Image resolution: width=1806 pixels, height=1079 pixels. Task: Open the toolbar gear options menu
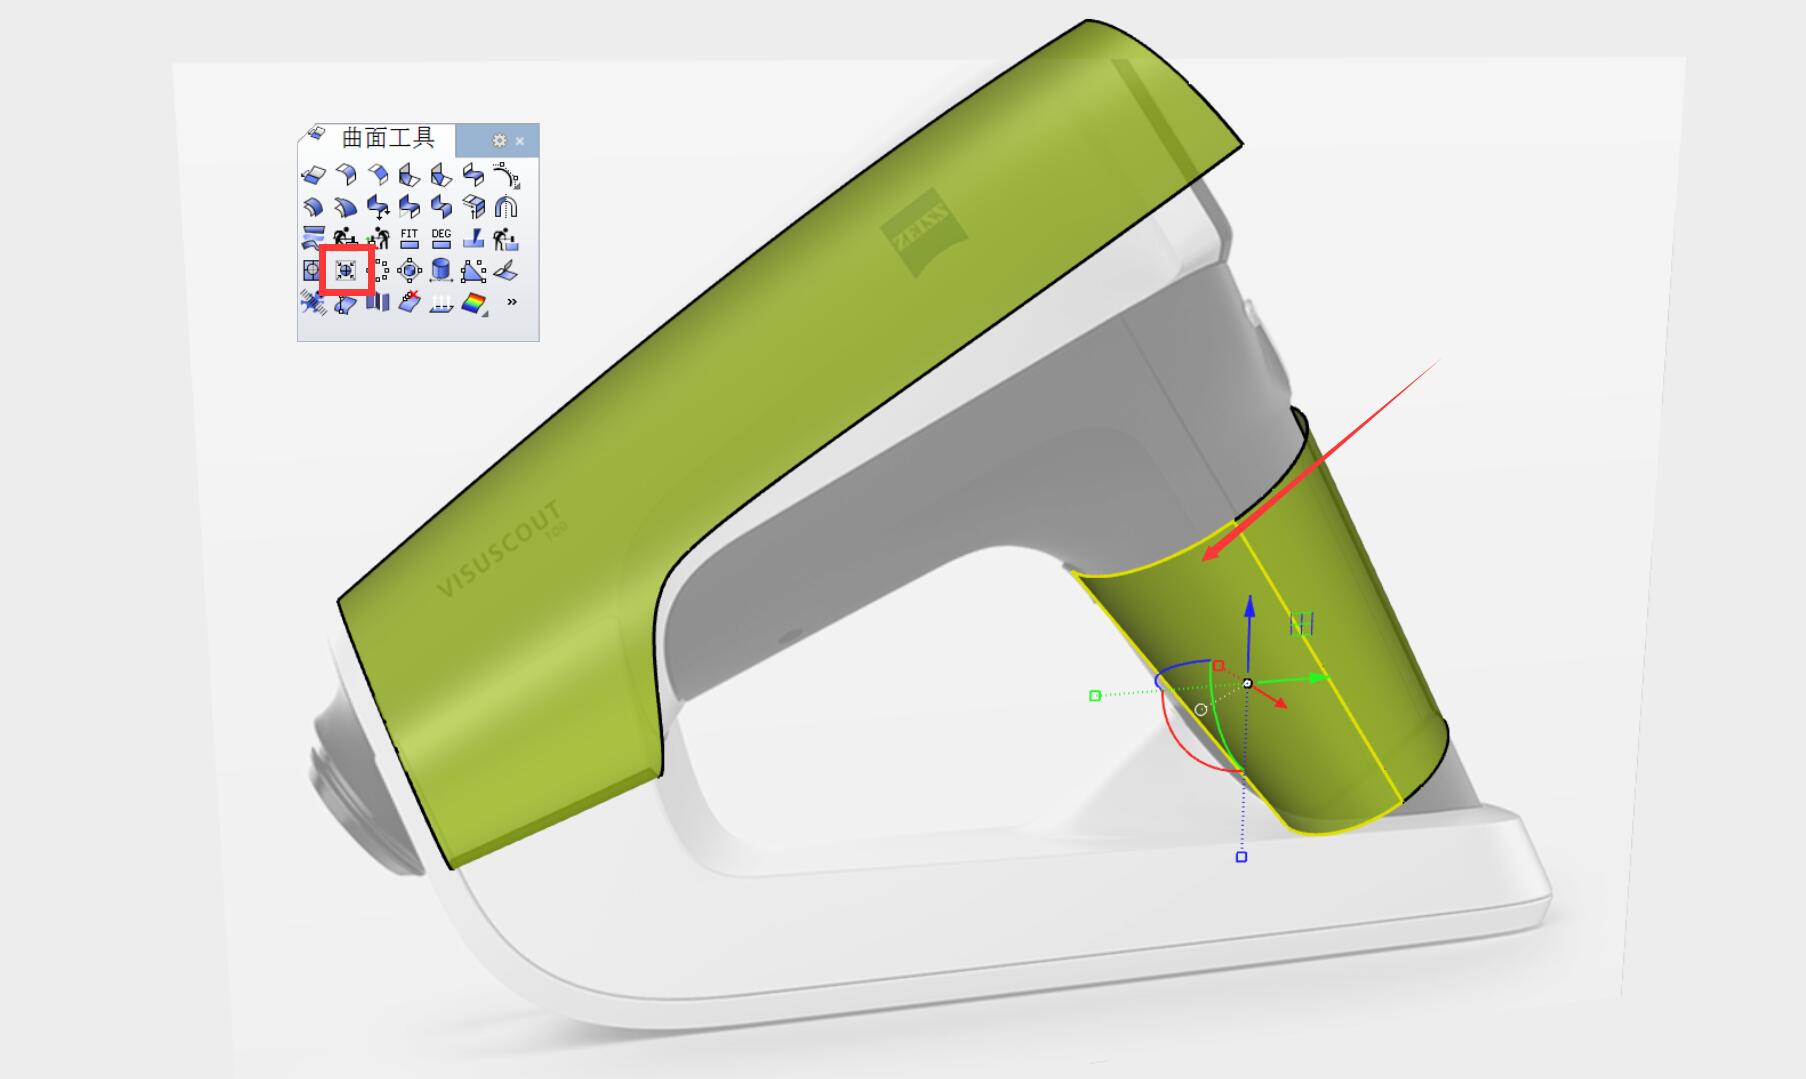499,141
